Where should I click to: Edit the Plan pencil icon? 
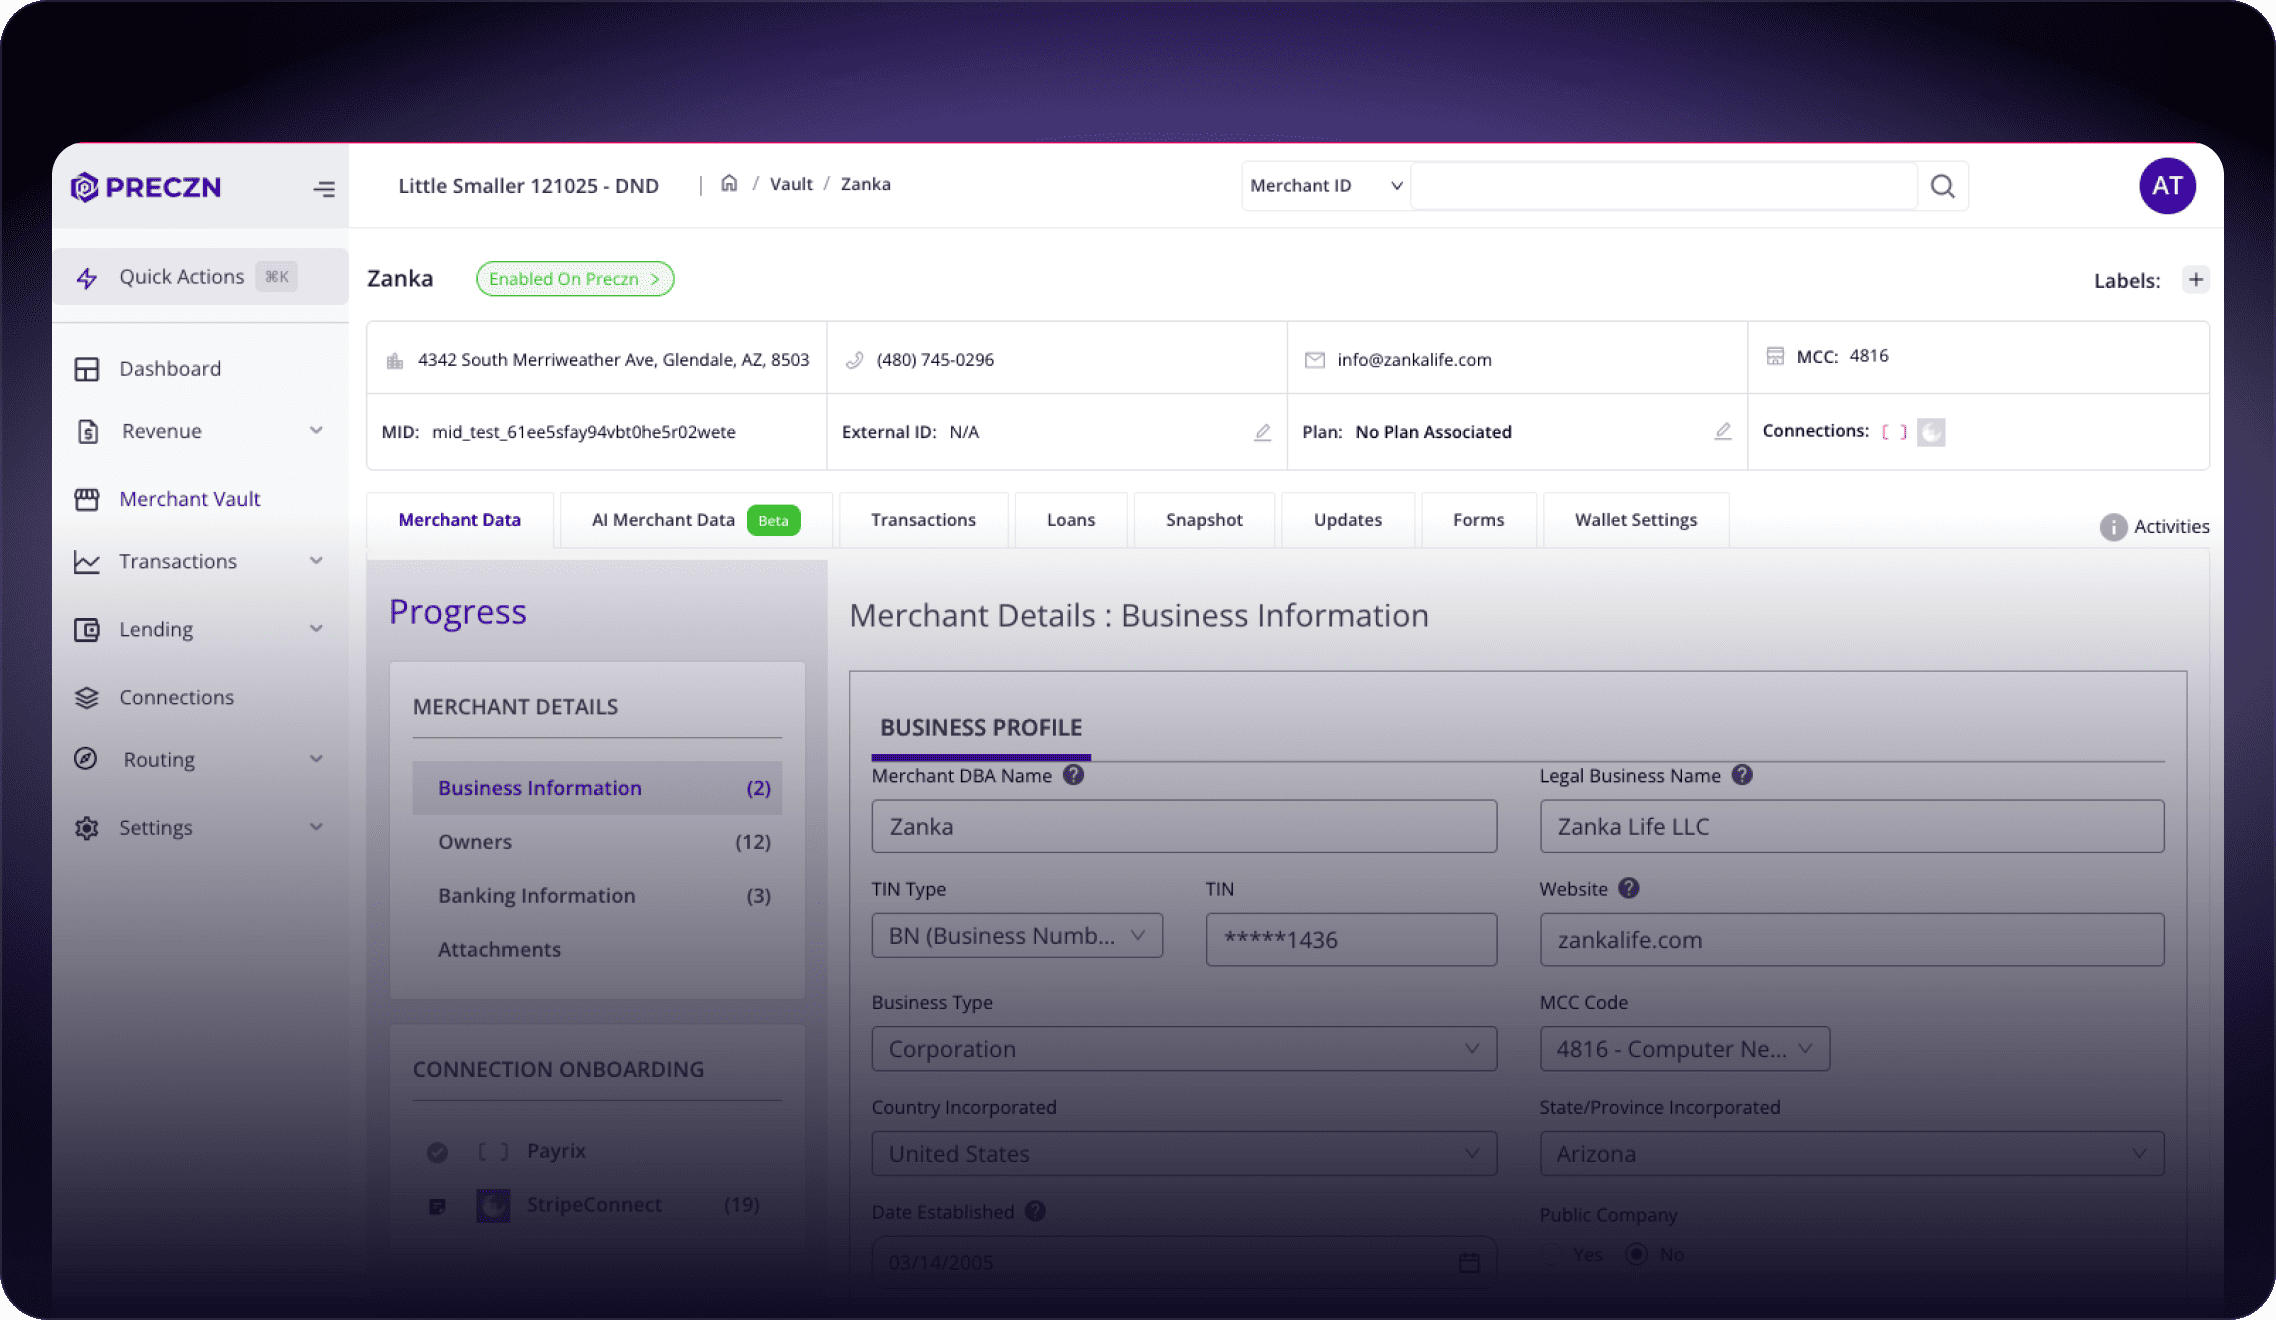point(1722,431)
